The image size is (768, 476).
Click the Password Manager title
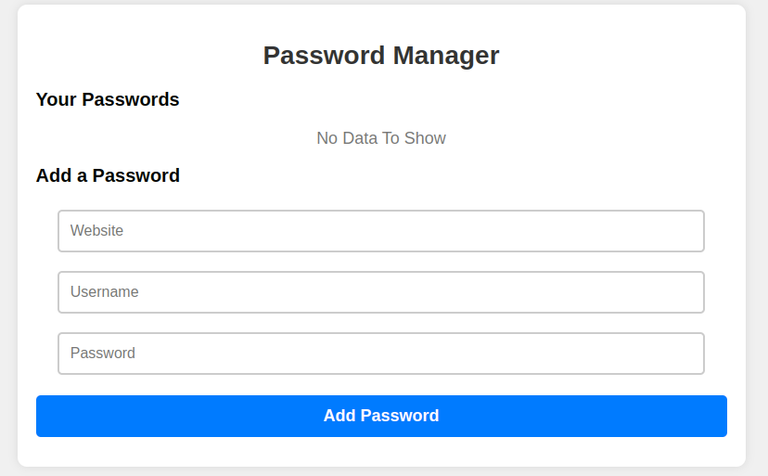pyautogui.click(x=381, y=55)
